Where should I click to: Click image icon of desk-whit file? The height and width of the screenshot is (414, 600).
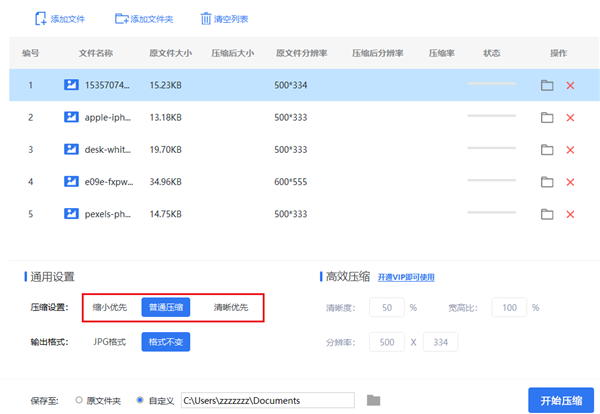click(x=71, y=149)
